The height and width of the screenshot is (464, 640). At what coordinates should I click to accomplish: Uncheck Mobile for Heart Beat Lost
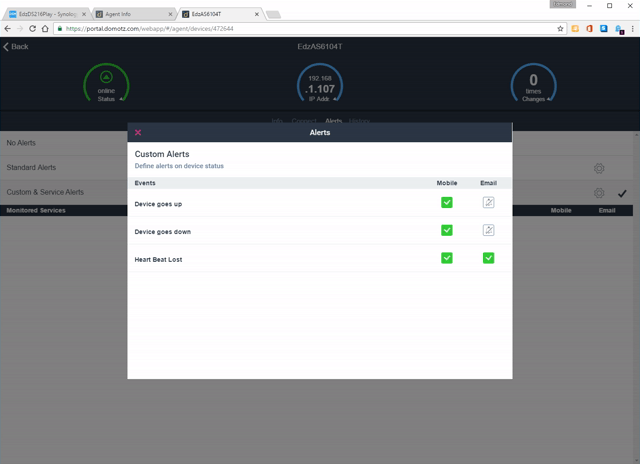[447, 258]
